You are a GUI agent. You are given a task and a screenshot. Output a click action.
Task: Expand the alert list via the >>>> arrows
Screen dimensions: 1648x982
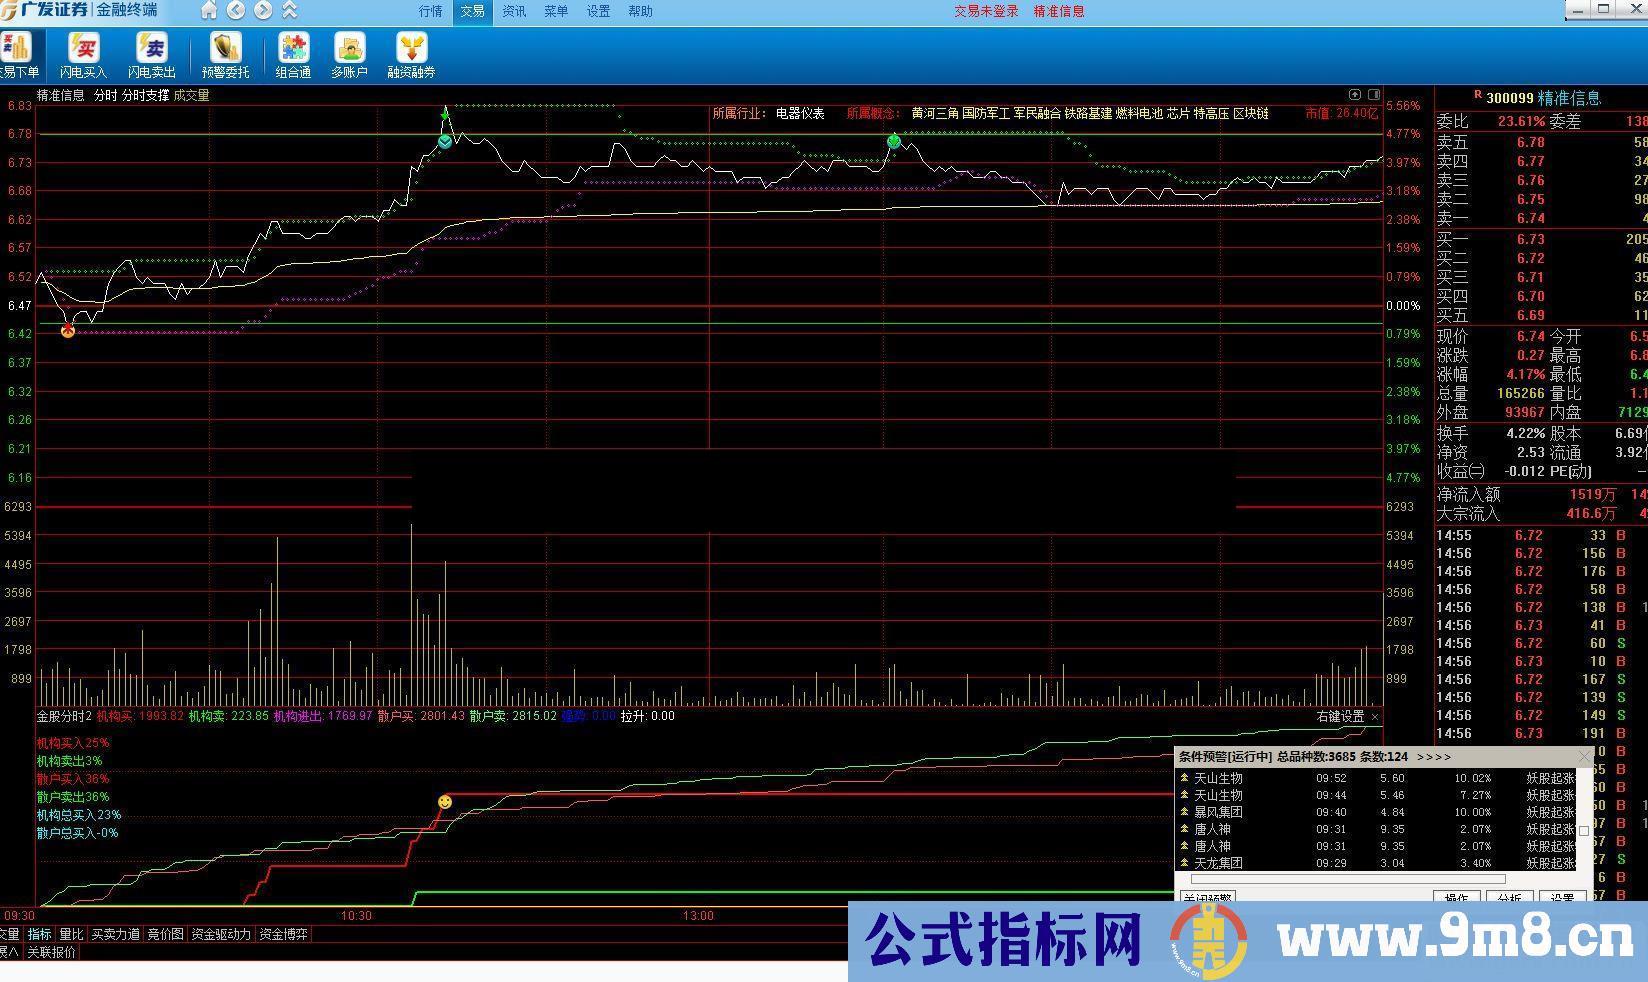(x=1433, y=757)
